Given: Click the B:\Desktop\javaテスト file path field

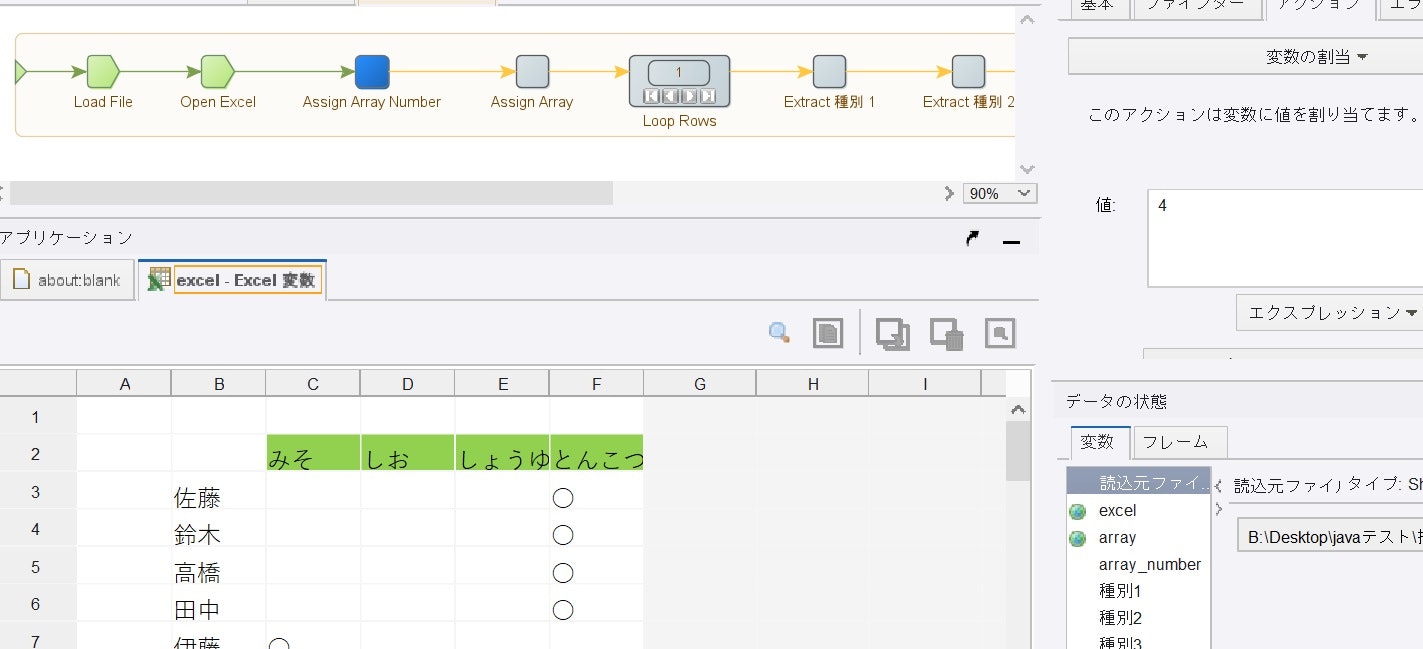Looking at the screenshot, I should 1330,537.
